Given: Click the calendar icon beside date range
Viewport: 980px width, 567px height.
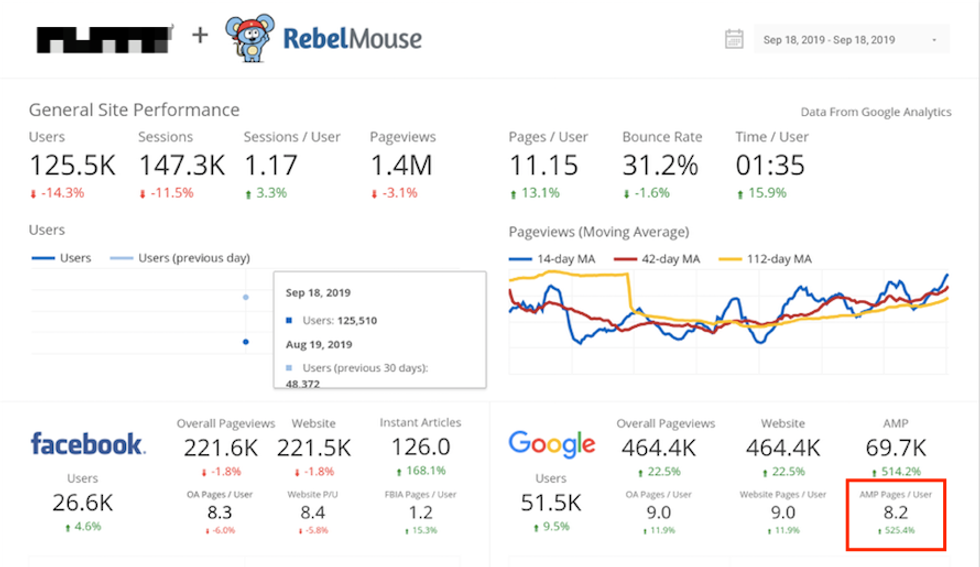Looking at the screenshot, I should click(734, 39).
